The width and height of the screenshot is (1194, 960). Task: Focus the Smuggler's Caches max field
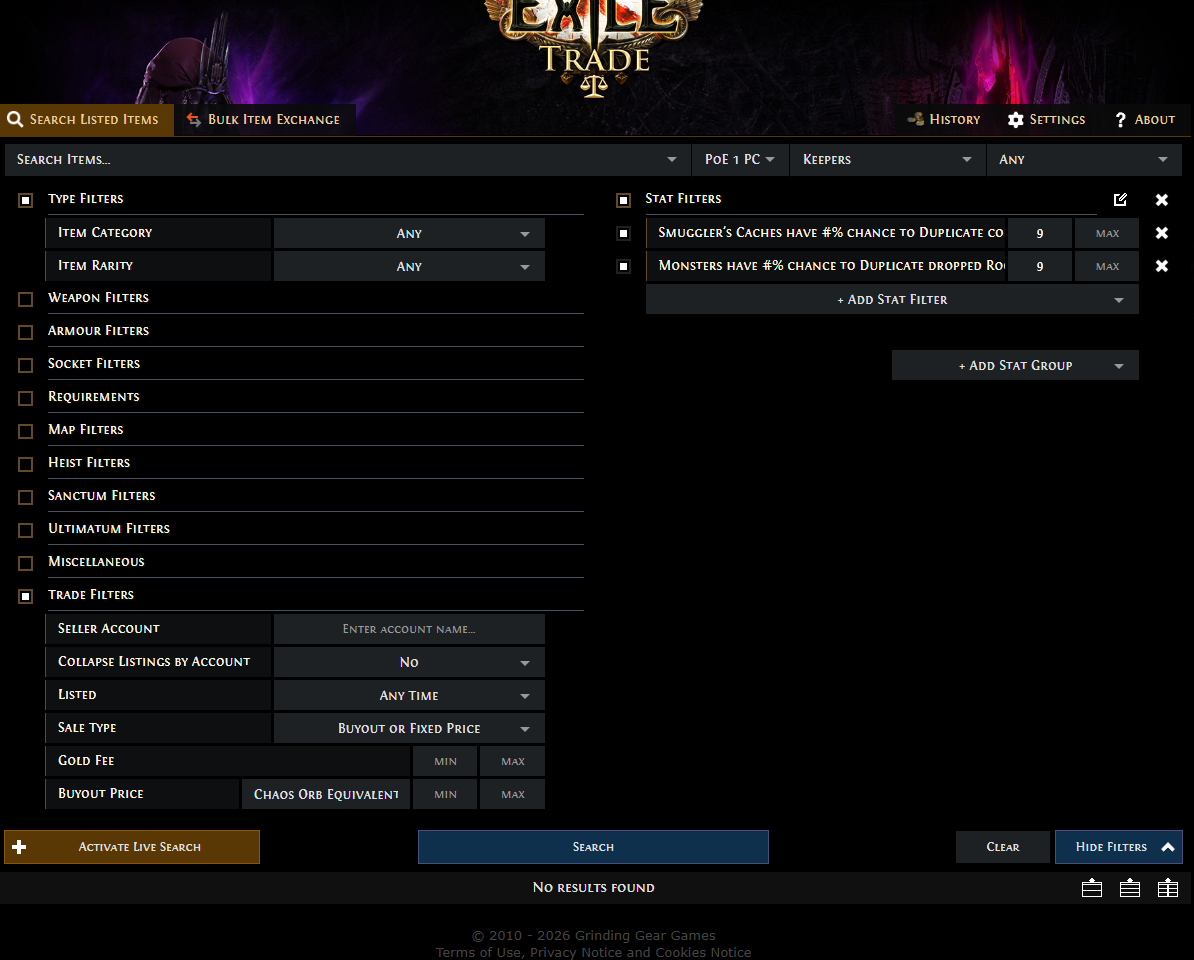1107,233
